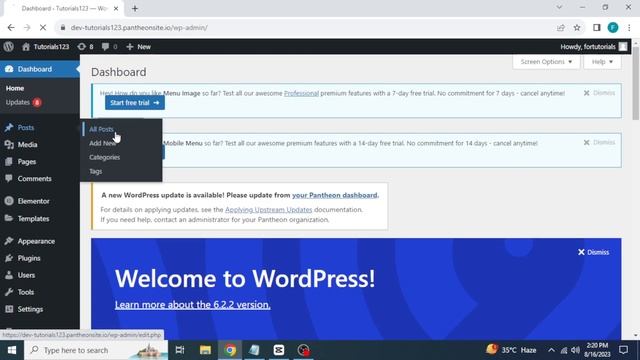The height and width of the screenshot is (360, 640).
Task: Click the share page icon in address bar
Action: point(561,28)
